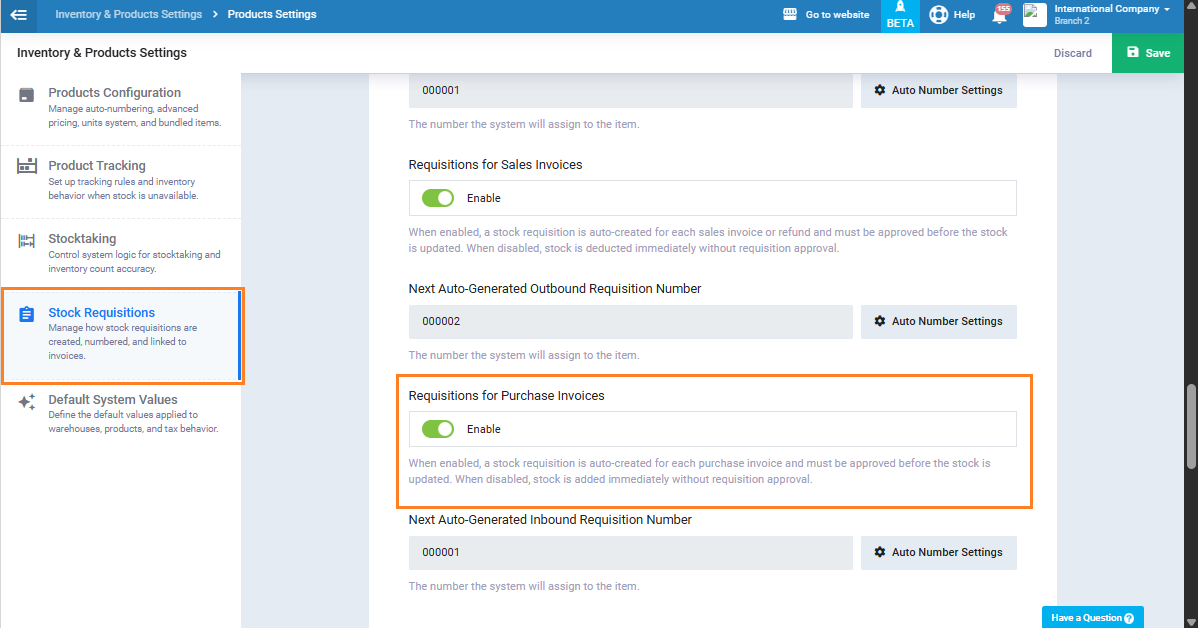Click the green Save button
1198x628 pixels.
click(x=1147, y=53)
